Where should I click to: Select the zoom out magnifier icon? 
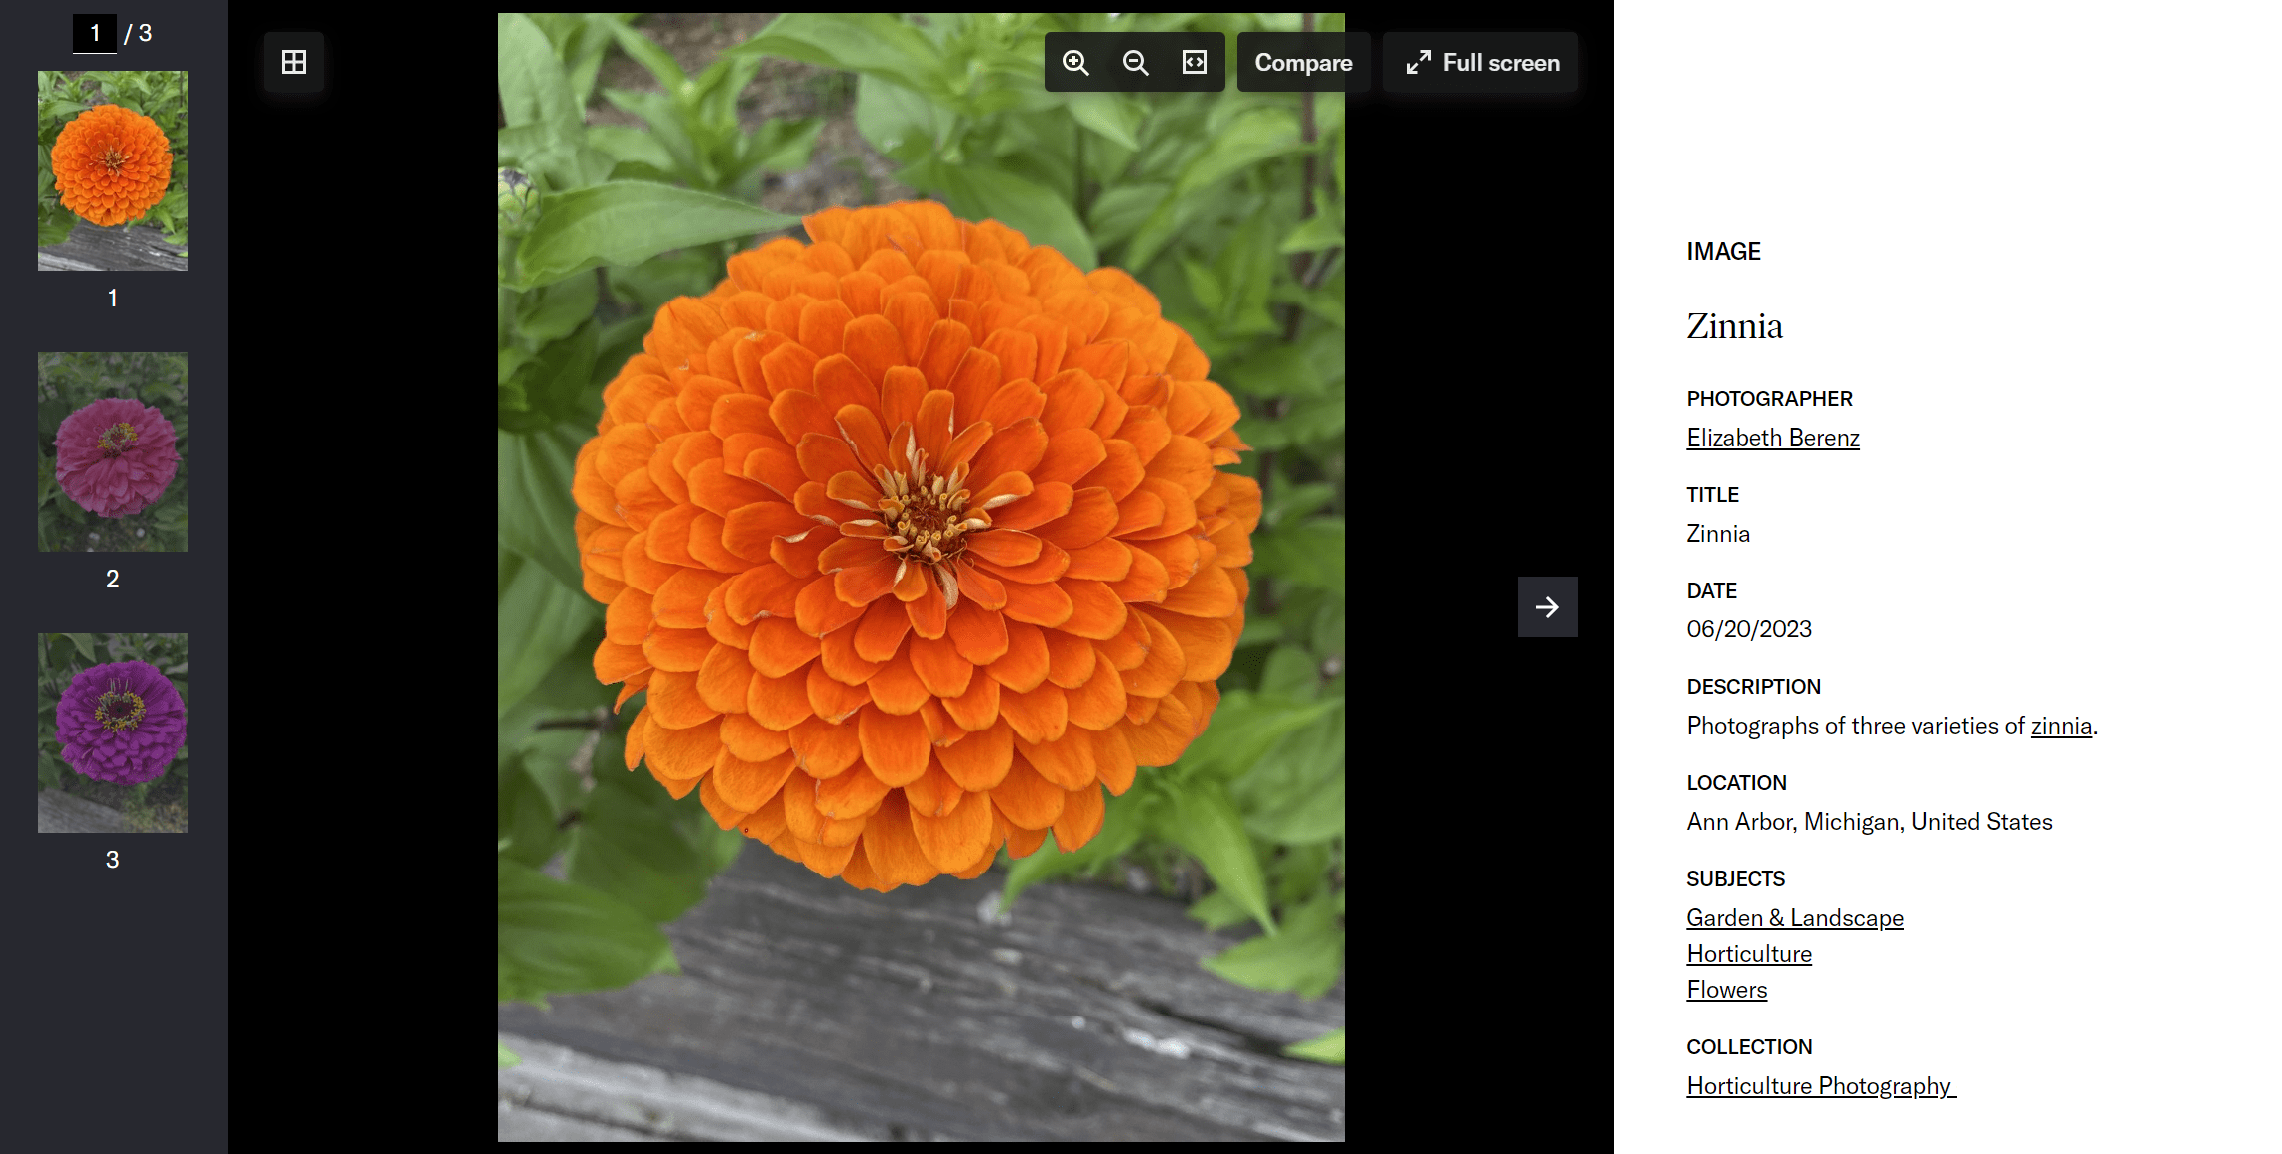point(1134,62)
